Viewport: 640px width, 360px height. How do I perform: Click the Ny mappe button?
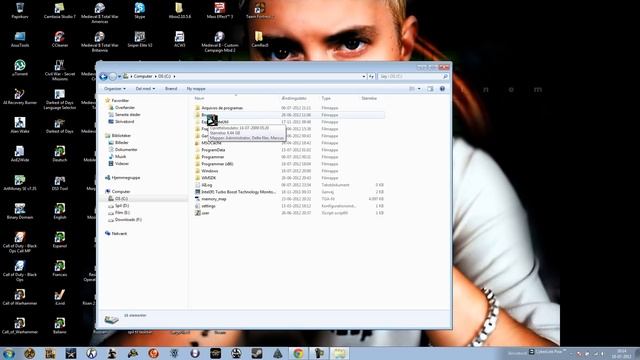point(196,89)
